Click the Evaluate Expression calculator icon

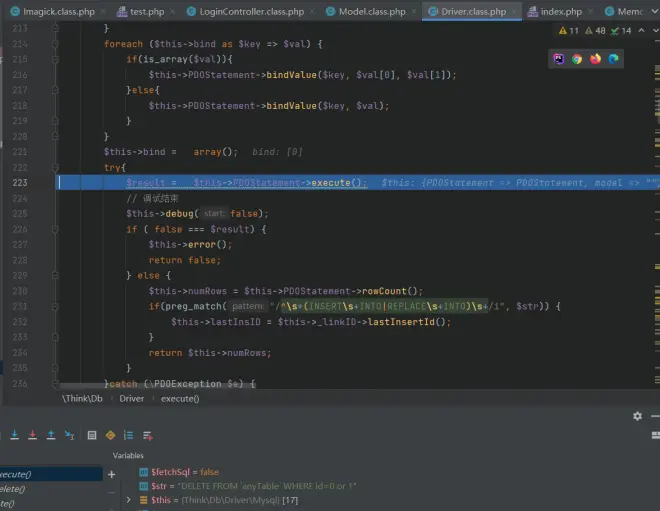pos(92,435)
